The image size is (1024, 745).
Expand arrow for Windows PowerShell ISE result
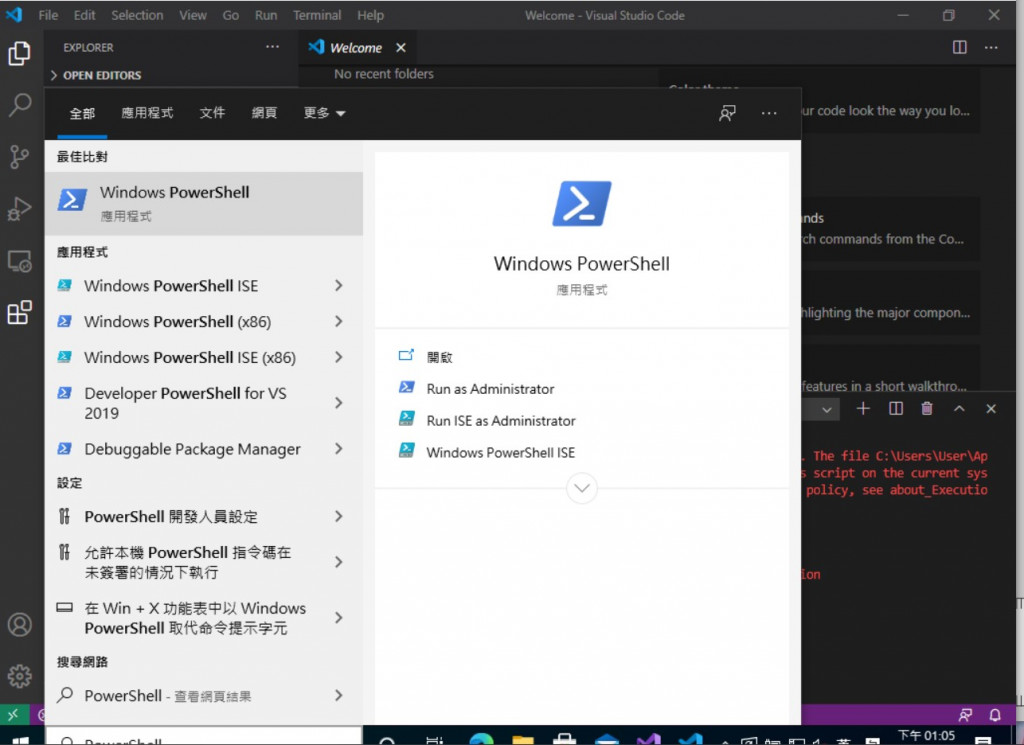[338, 285]
